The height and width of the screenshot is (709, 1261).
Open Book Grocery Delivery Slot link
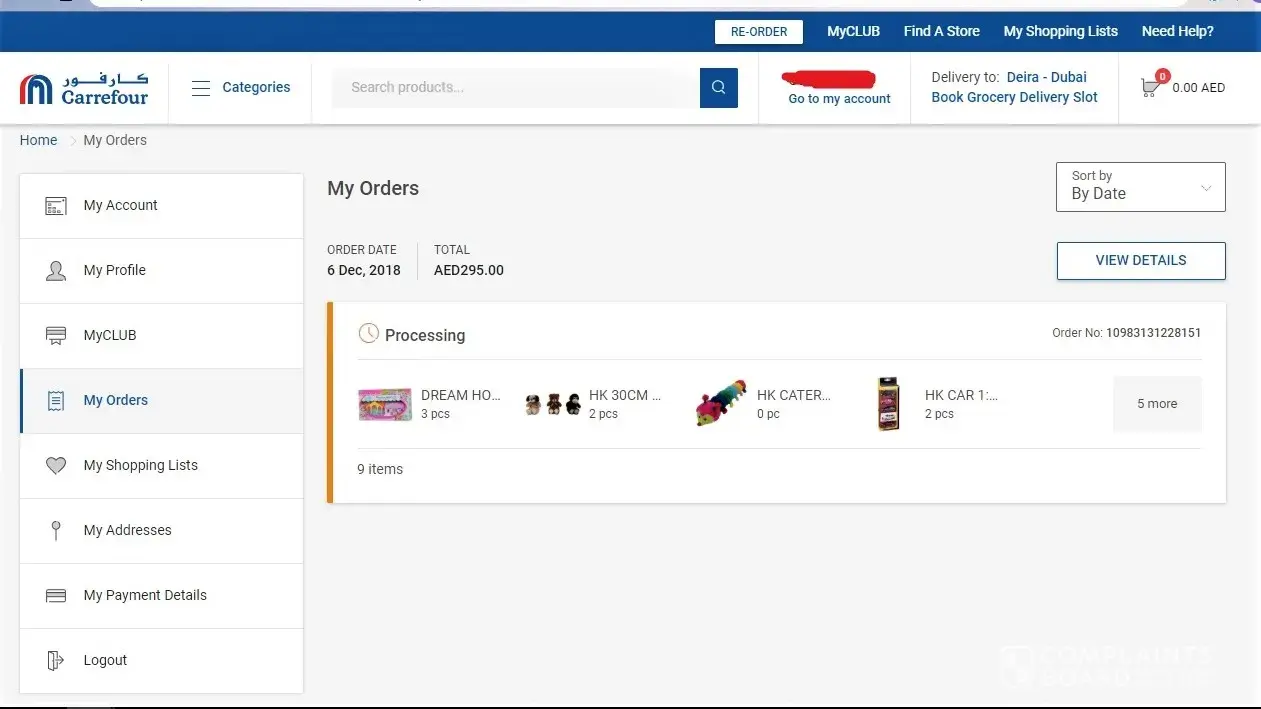(1014, 97)
